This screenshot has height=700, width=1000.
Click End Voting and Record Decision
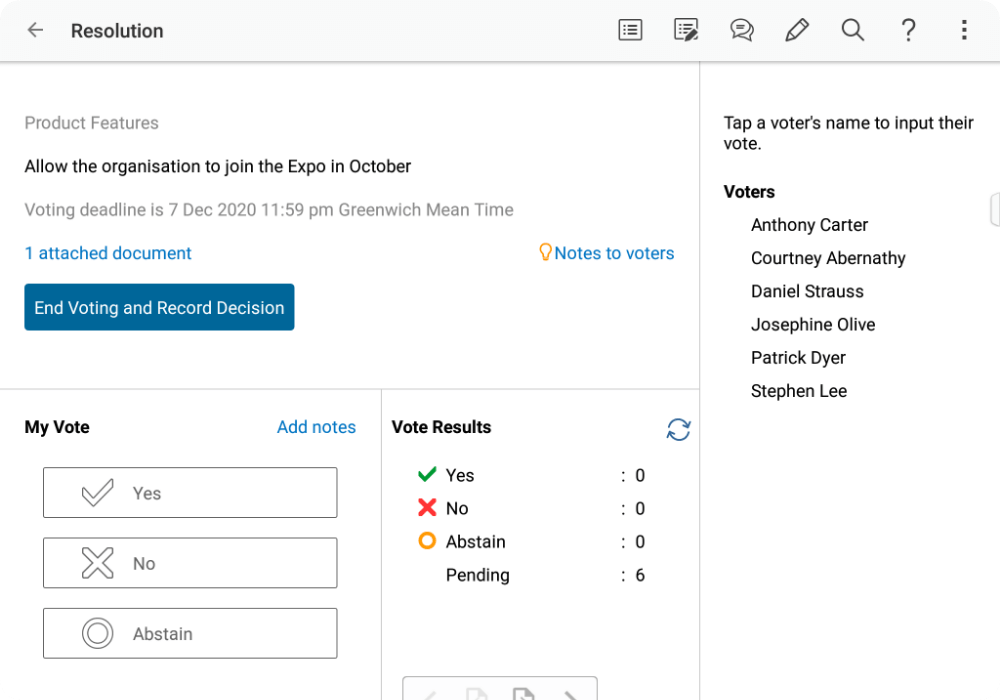[x=159, y=308]
